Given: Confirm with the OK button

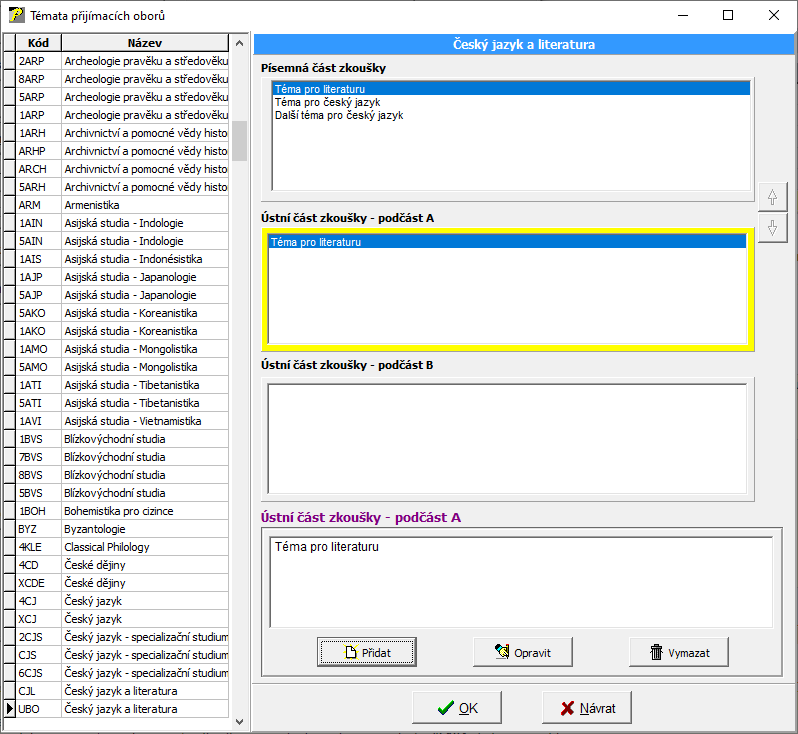Looking at the screenshot, I should (x=457, y=708).
